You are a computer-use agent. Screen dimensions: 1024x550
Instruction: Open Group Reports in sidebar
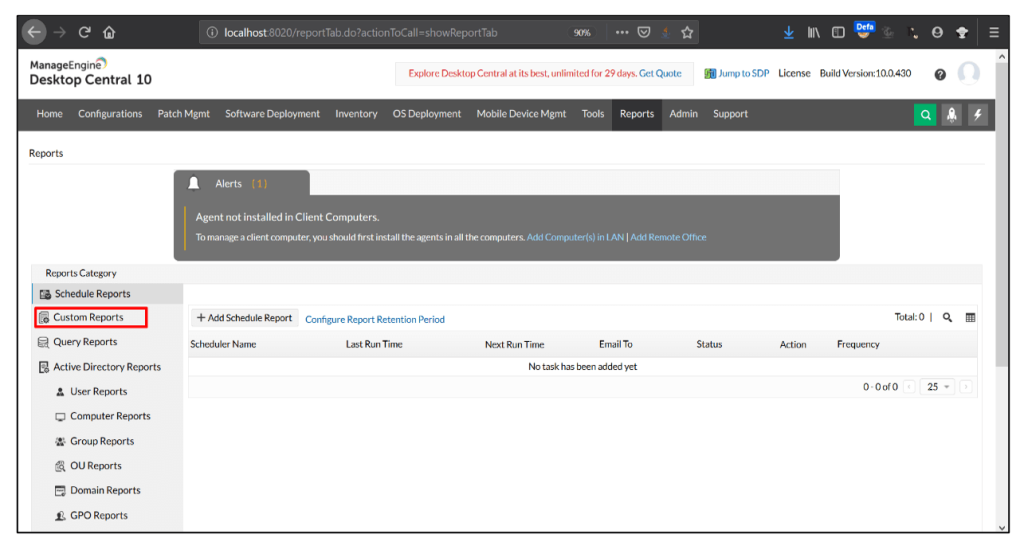tap(102, 441)
